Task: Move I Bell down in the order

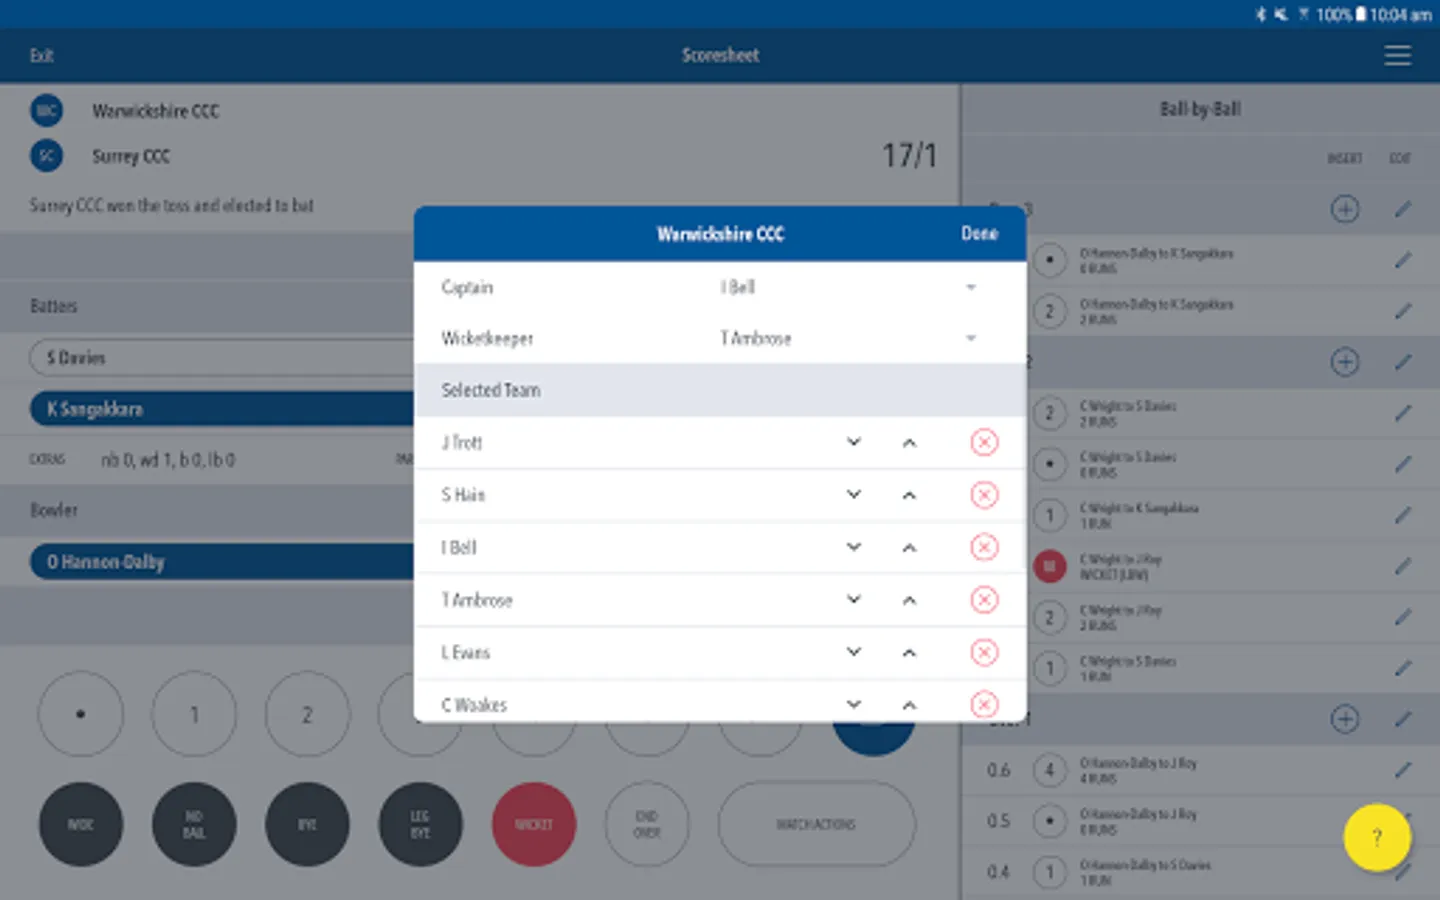Action: click(854, 547)
